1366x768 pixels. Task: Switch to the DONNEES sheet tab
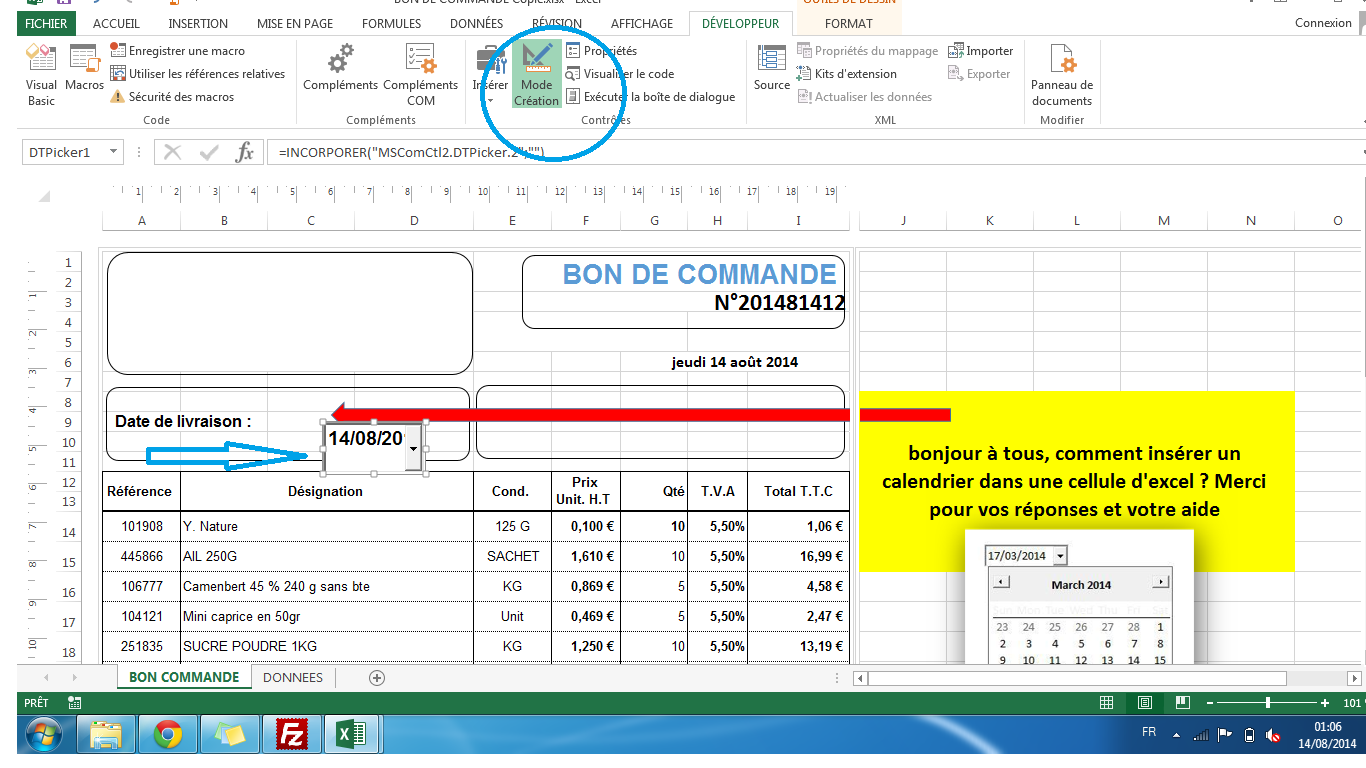pyautogui.click(x=293, y=677)
